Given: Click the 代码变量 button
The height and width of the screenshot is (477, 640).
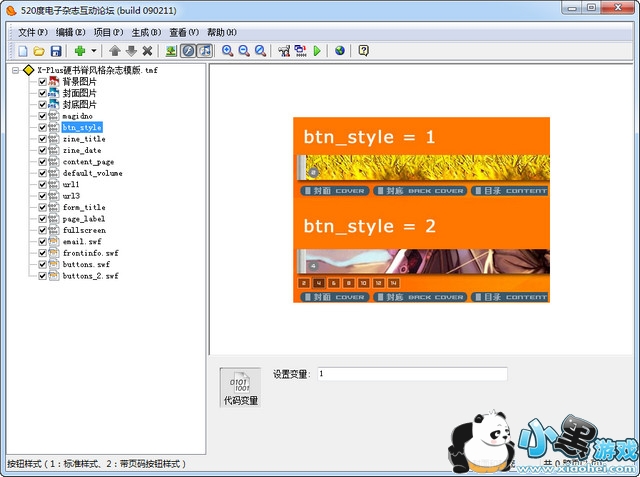Looking at the screenshot, I should coord(239,388).
